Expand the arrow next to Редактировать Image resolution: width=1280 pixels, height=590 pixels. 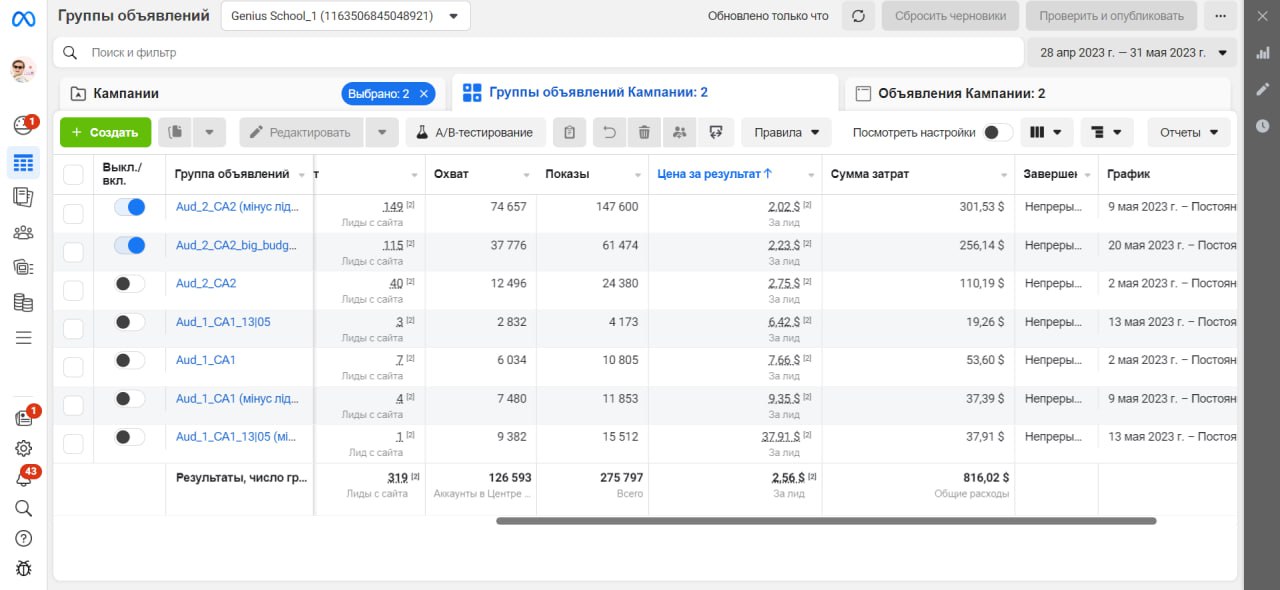[382, 132]
